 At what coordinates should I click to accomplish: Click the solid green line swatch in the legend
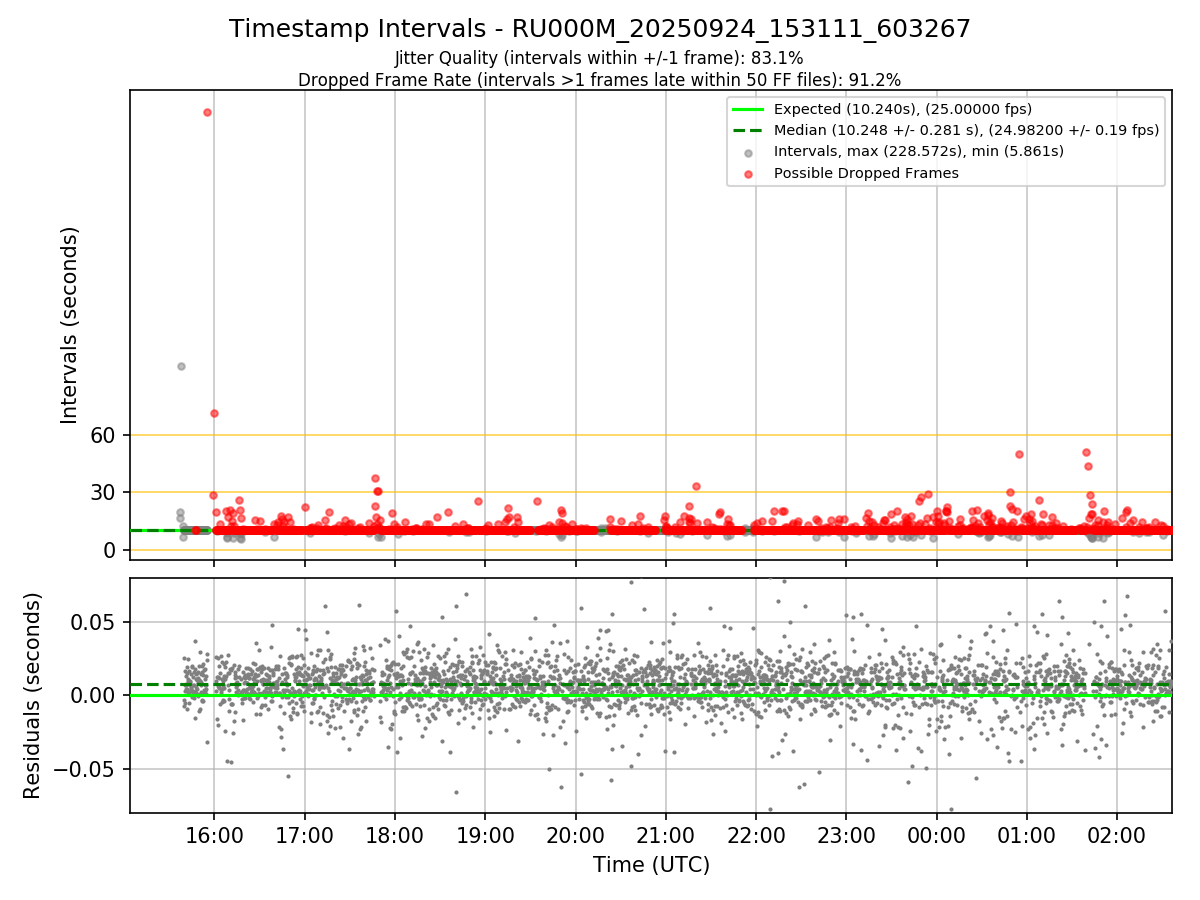(748, 109)
